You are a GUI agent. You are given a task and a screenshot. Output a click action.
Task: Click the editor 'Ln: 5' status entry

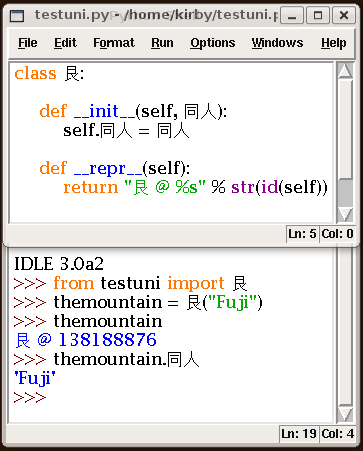302,234
